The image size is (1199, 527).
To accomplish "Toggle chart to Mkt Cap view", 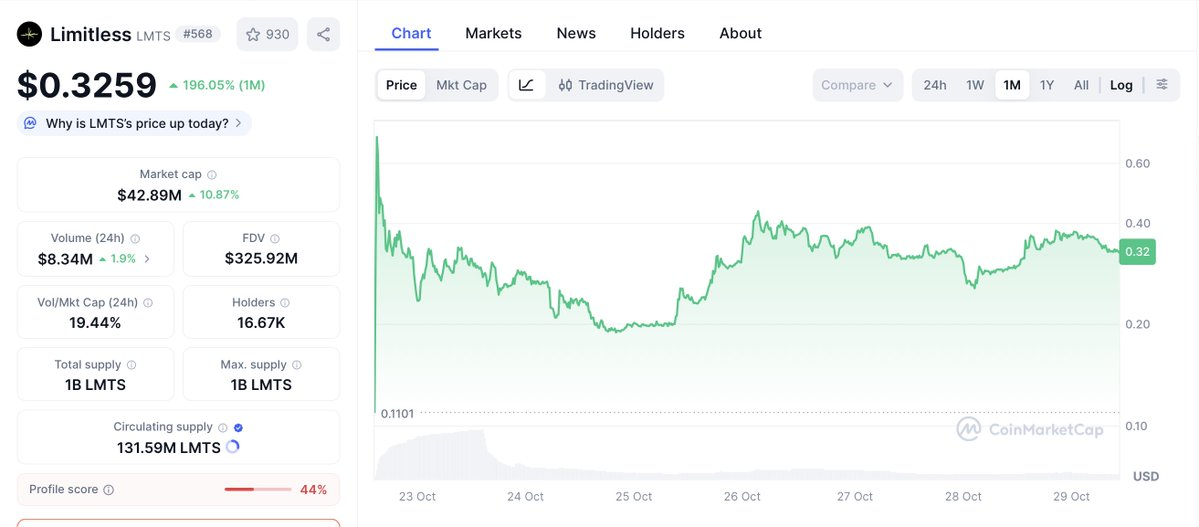I will [461, 85].
